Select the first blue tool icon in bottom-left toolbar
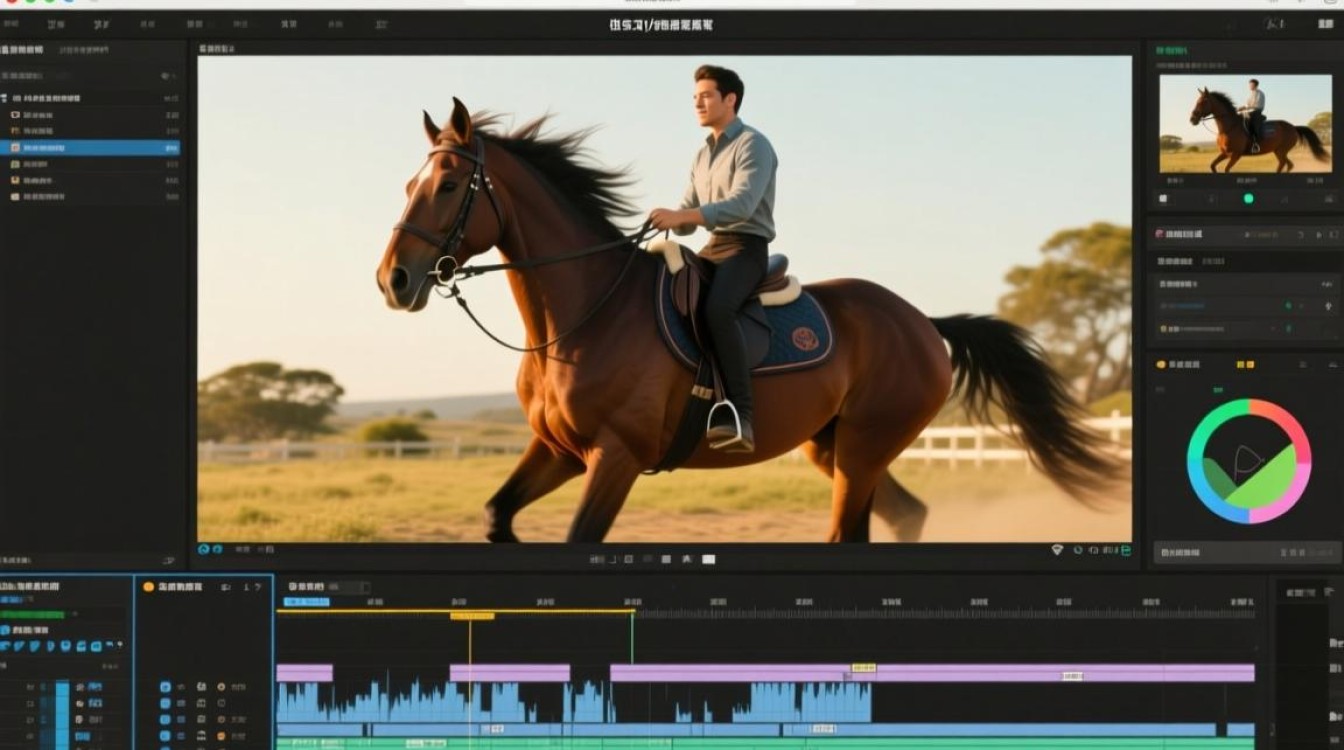 [x=6, y=647]
